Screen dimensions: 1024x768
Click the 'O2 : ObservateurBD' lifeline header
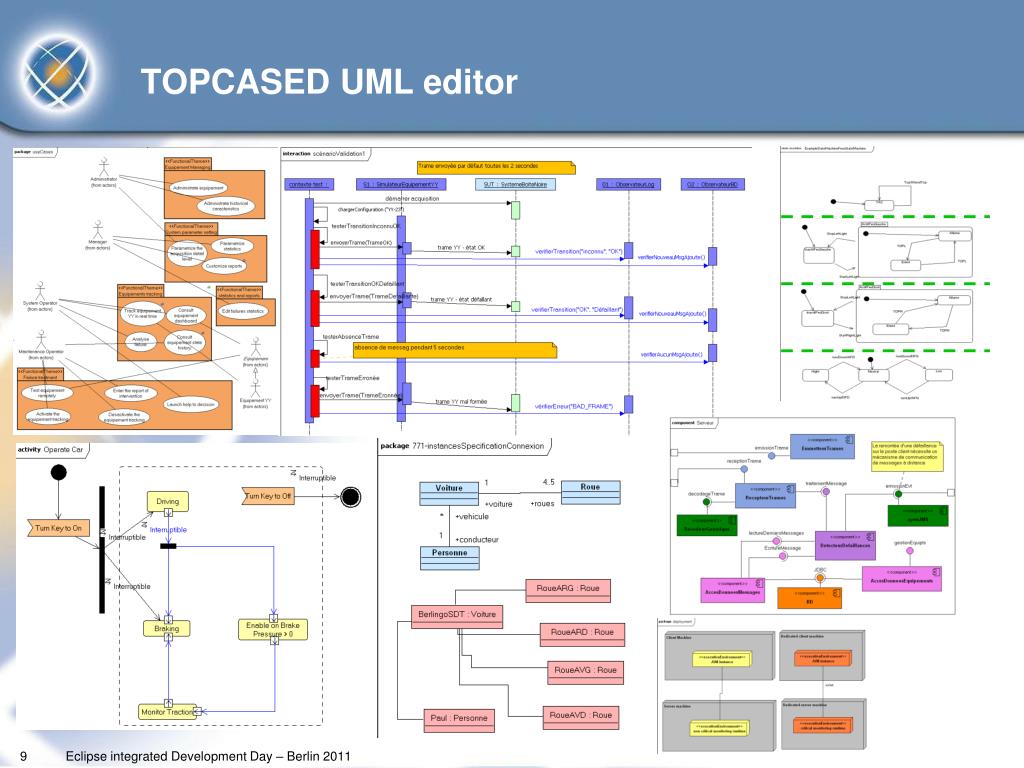(712, 185)
